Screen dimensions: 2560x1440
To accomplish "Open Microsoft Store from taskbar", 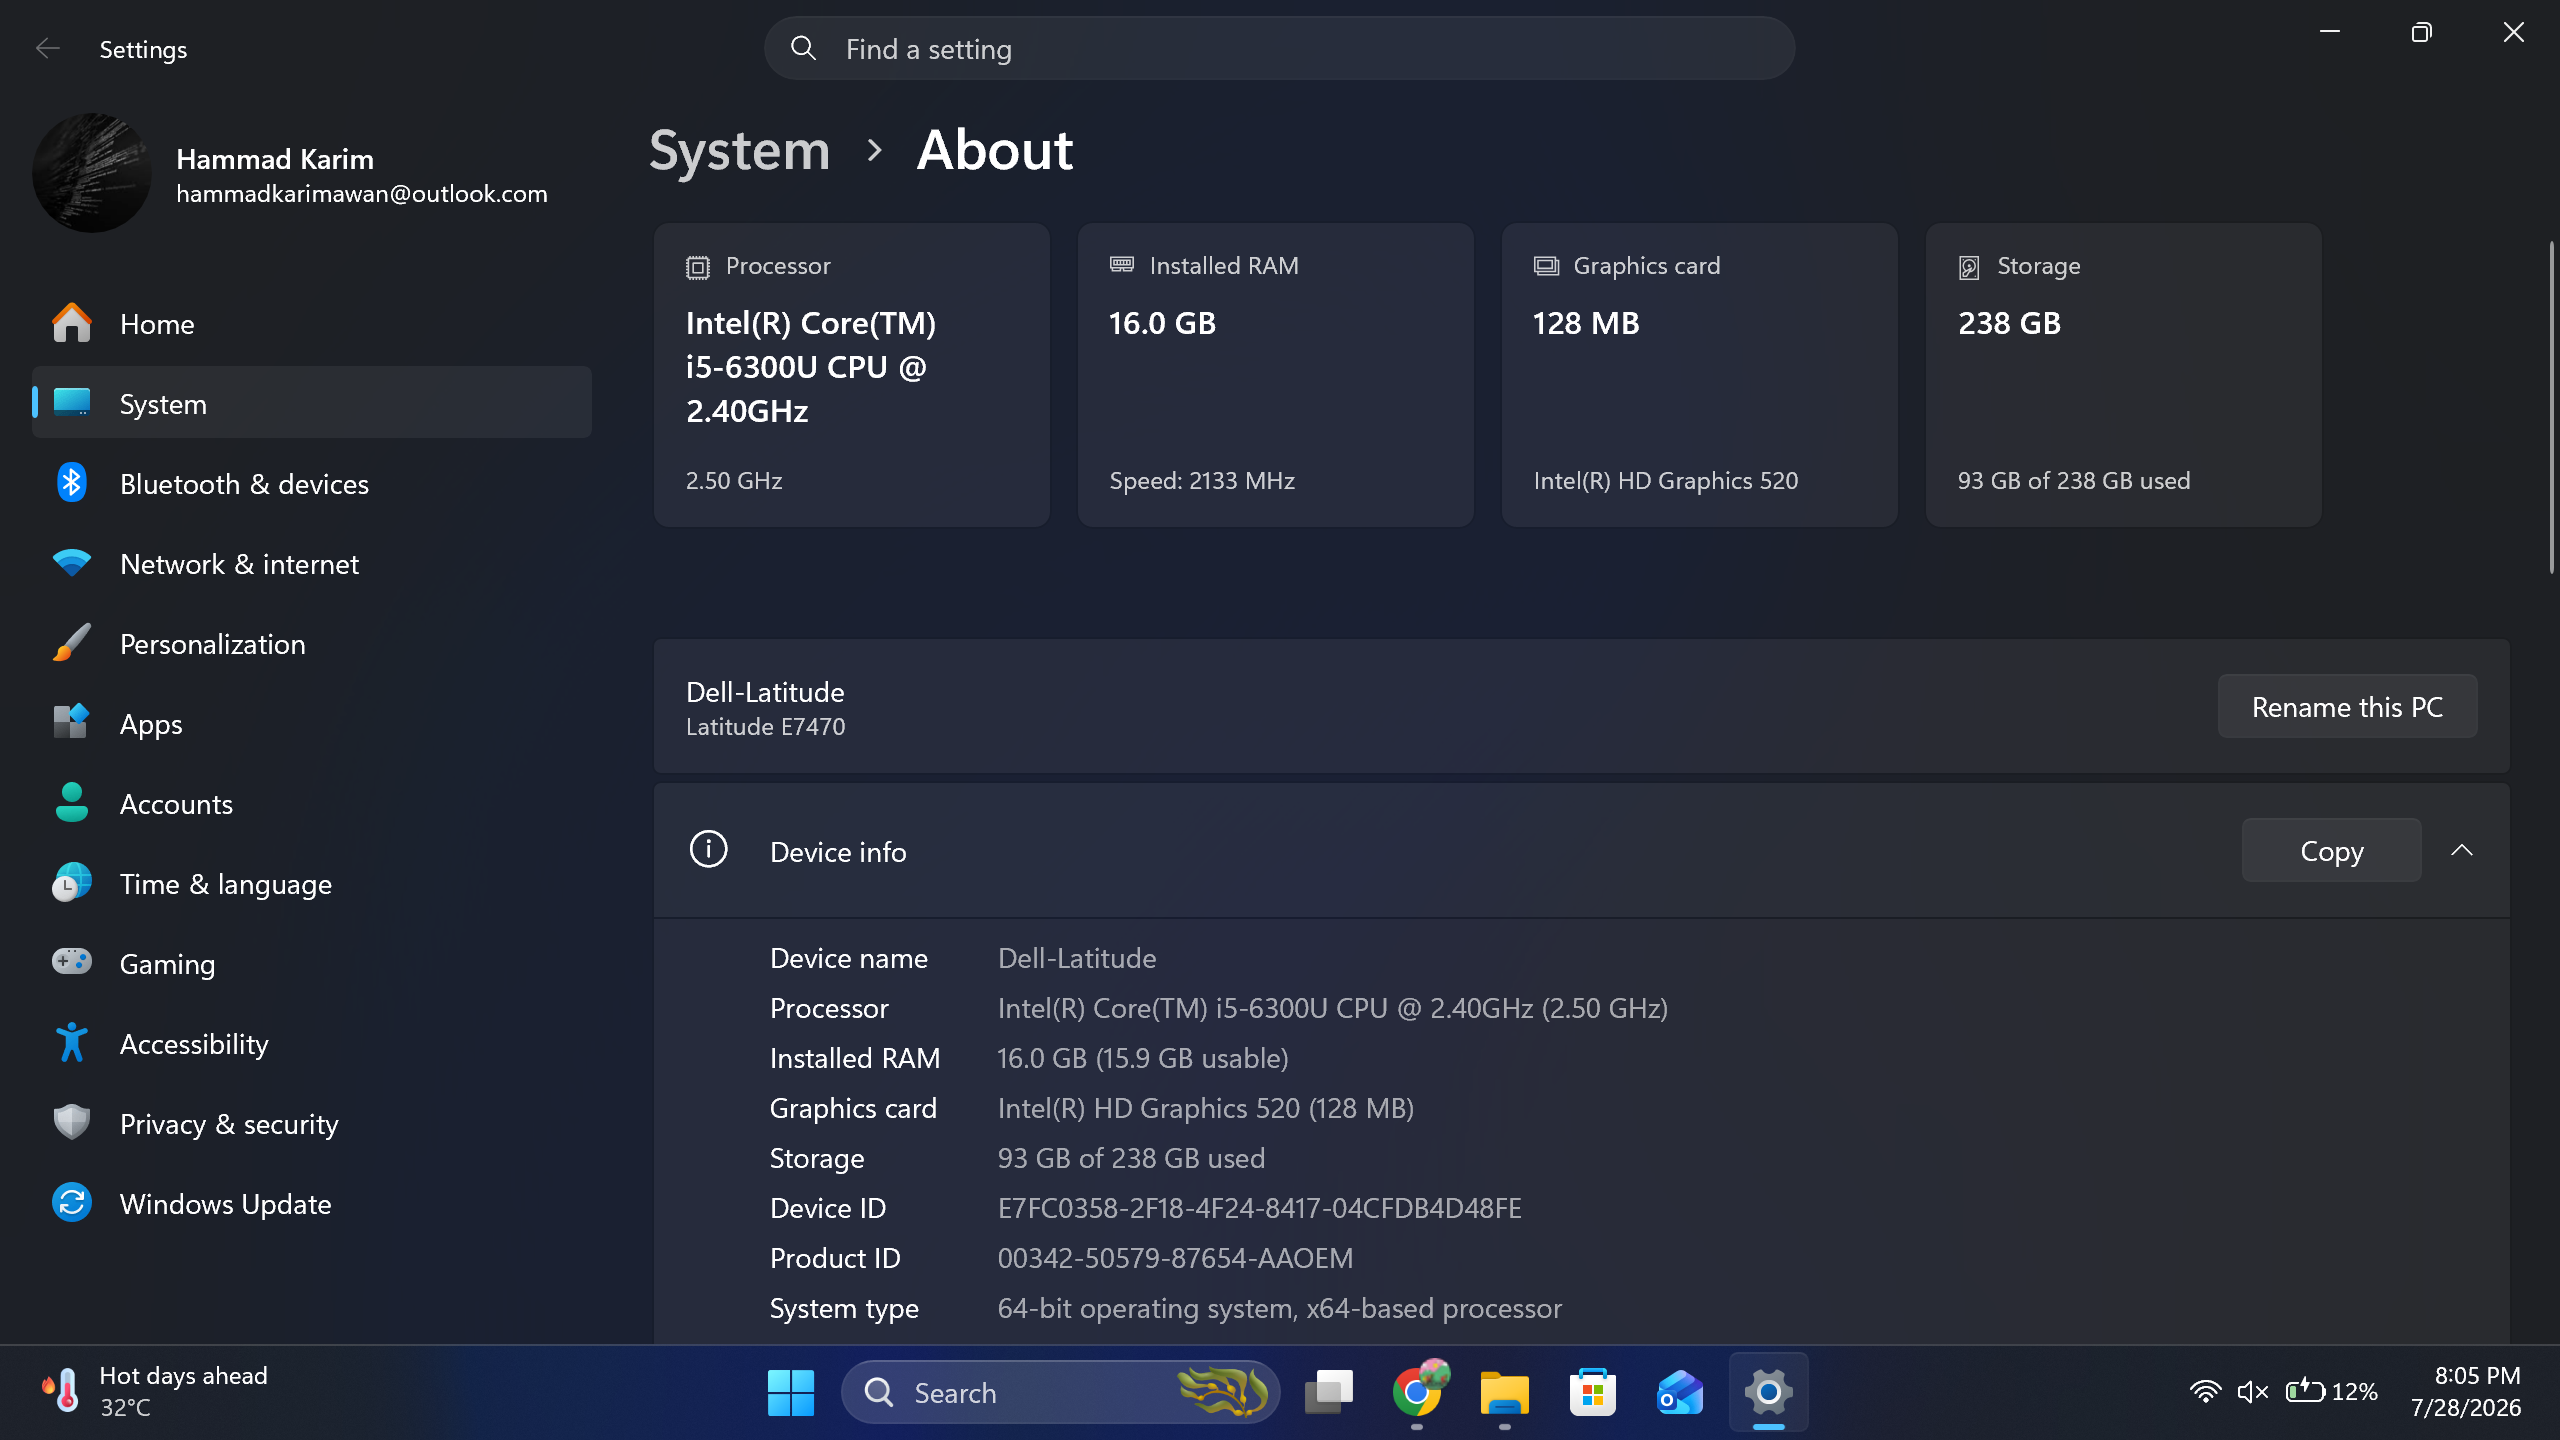I will coord(1593,1392).
